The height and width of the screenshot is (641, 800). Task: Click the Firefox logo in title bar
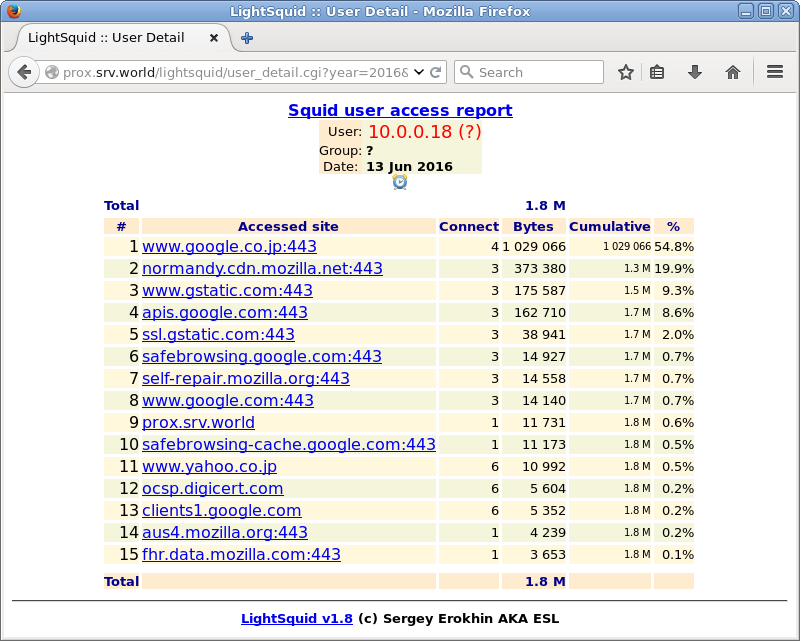click(x=14, y=11)
